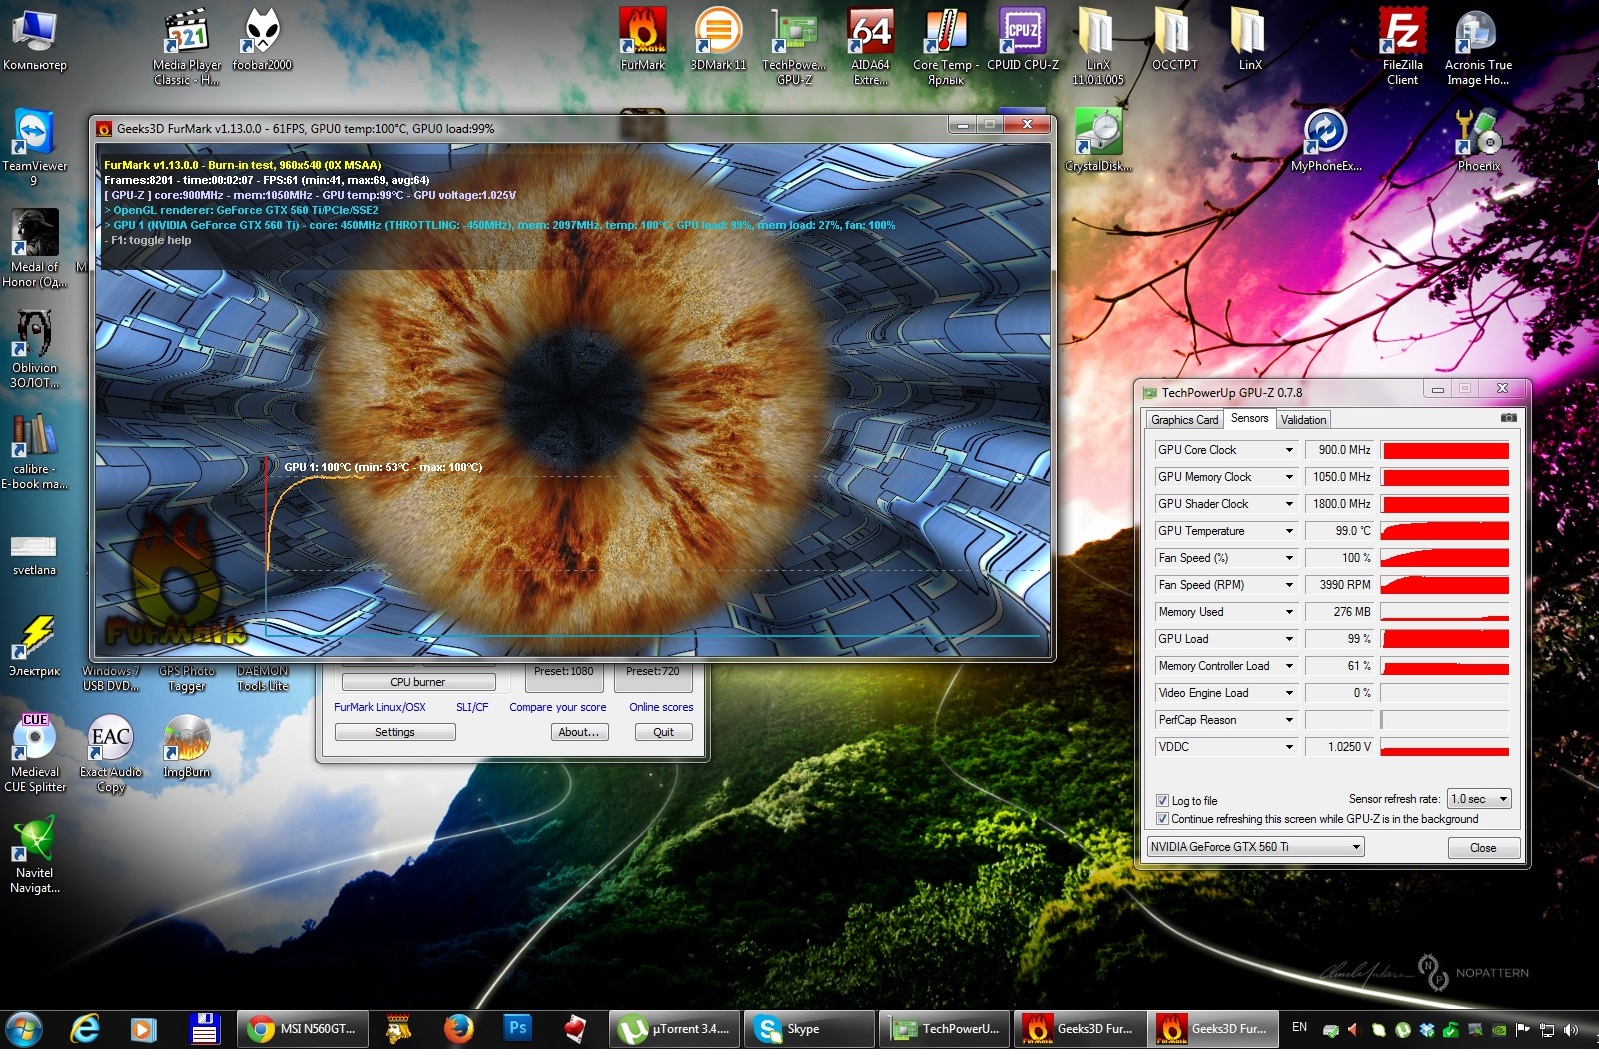This screenshot has height=1055, width=1599.
Task: Open FurMark Settings button
Action: [395, 732]
